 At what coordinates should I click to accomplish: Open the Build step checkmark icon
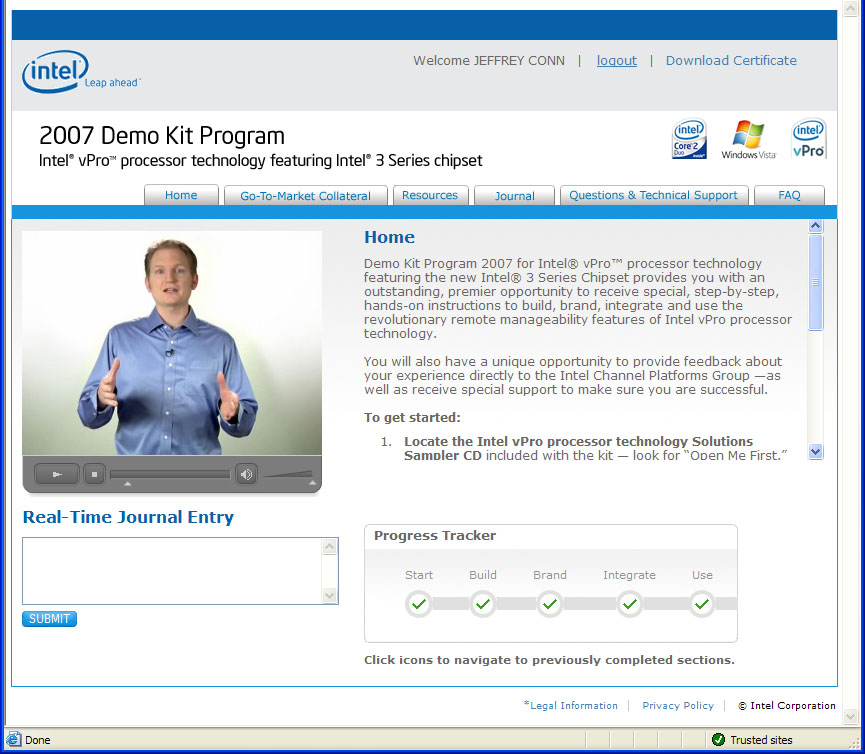(x=483, y=604)
